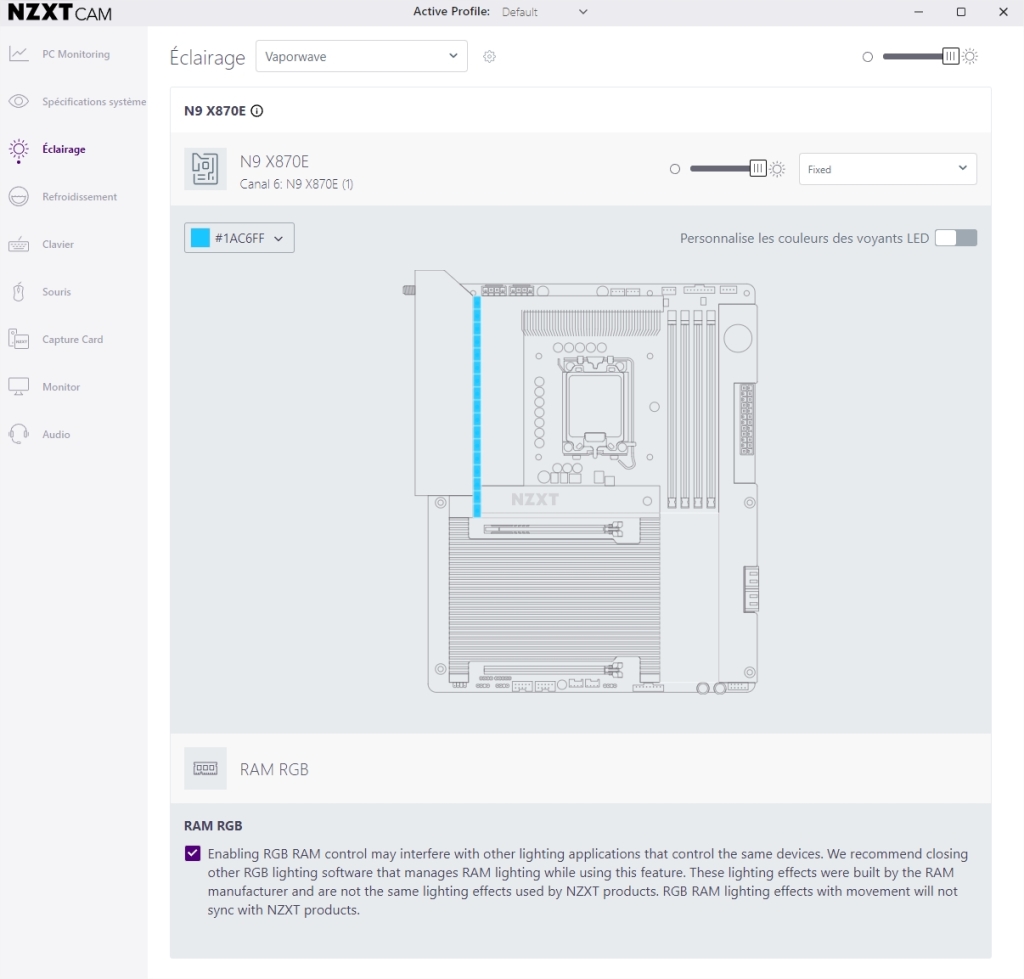The image size is (1024, 979).
Task: Open the Audio section label
Action: [56, 434]
